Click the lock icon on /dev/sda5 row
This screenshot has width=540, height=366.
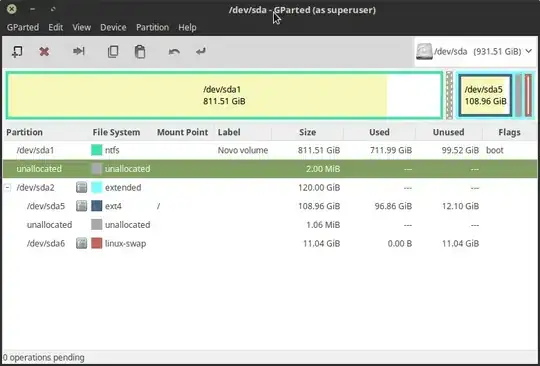pyautogui.click(x=81, y=206)
